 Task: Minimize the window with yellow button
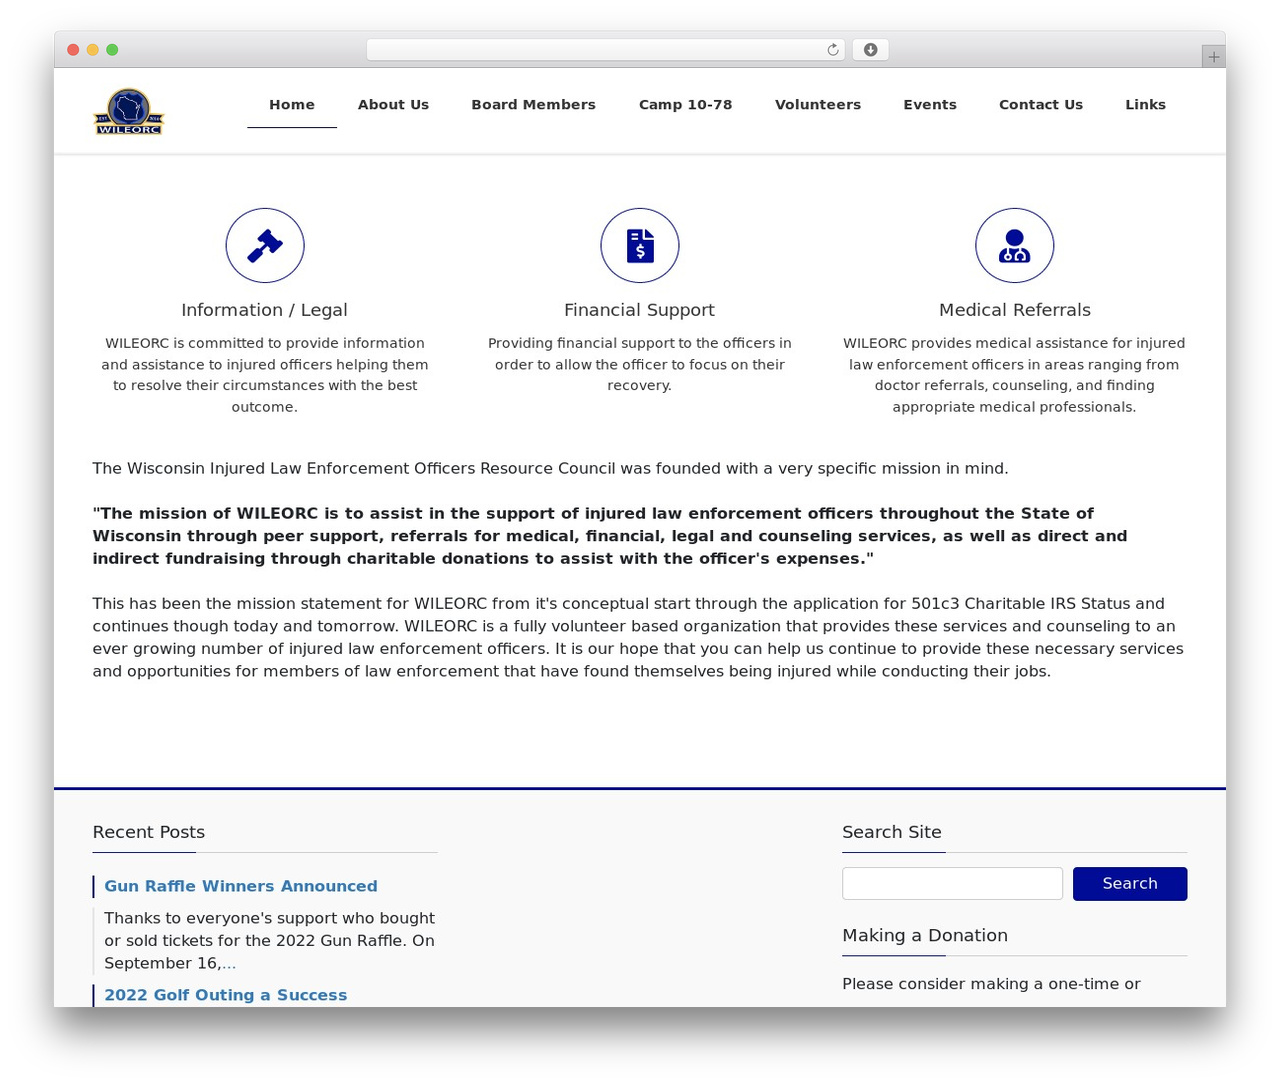pos(93,50)
